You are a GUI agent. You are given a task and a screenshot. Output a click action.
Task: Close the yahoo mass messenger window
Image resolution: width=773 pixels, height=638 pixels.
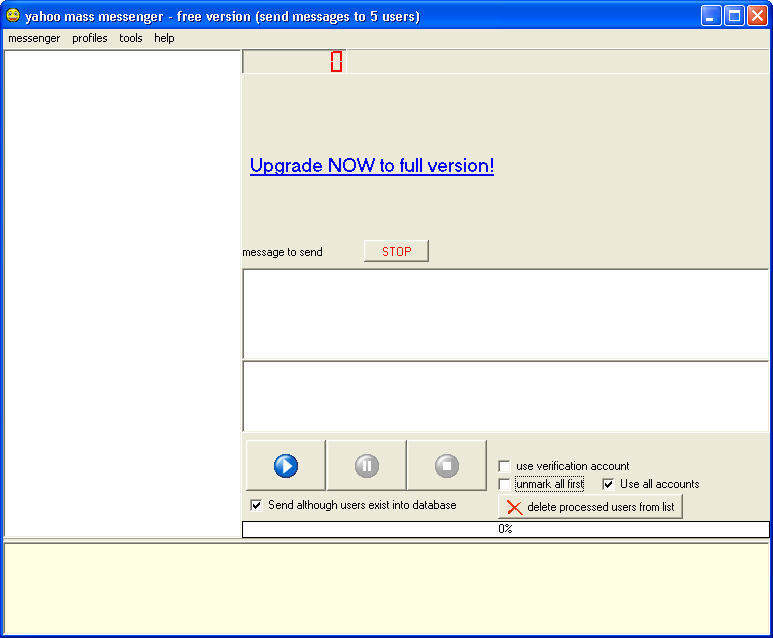757,16
